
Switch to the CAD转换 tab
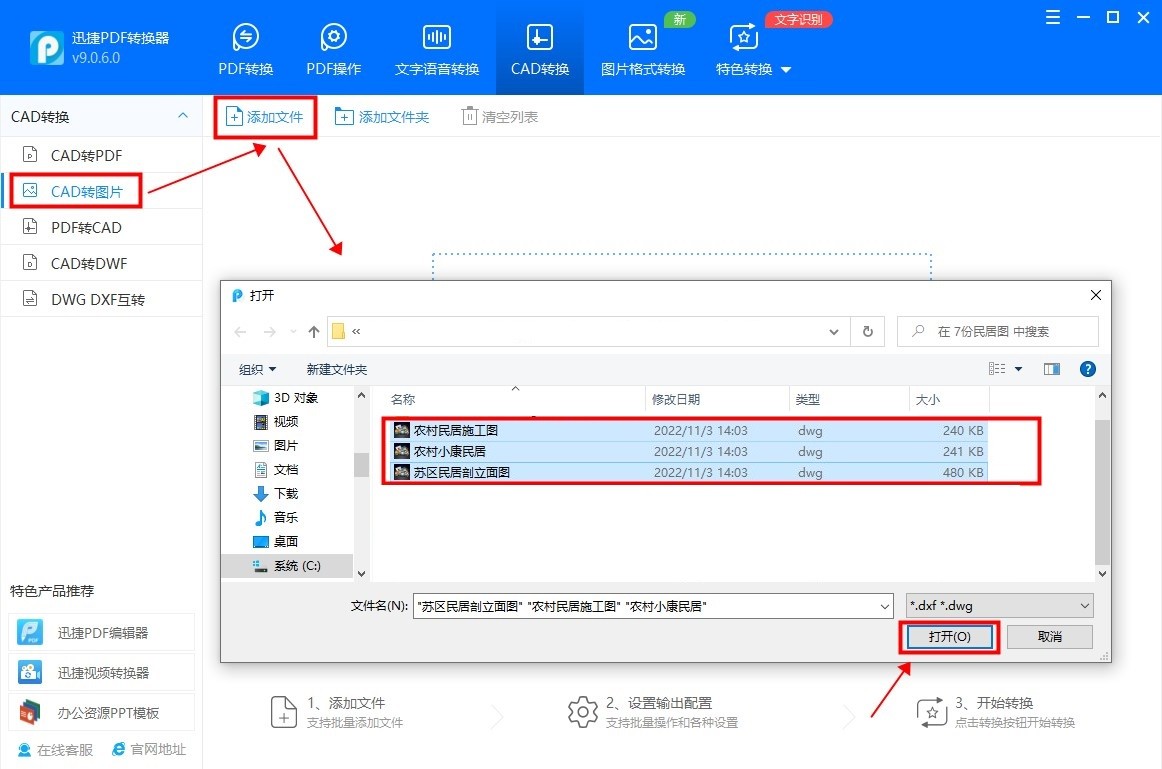point(538,38)
